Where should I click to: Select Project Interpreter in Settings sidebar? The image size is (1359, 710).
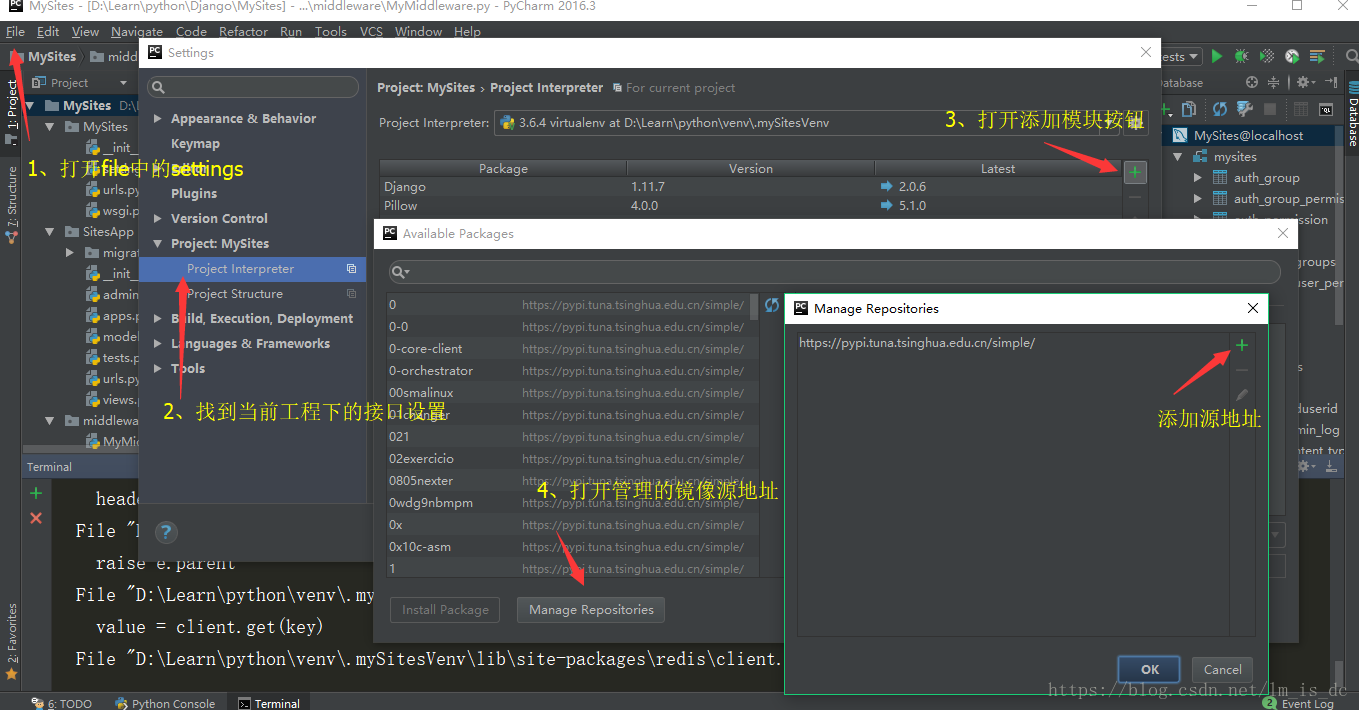[x=252, y=269]
